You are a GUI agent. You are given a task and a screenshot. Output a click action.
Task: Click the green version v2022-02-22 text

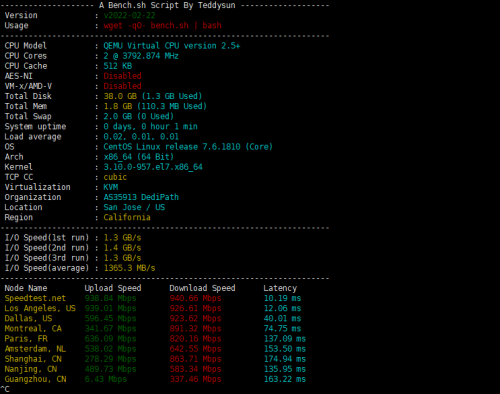[x=129, y=15]
